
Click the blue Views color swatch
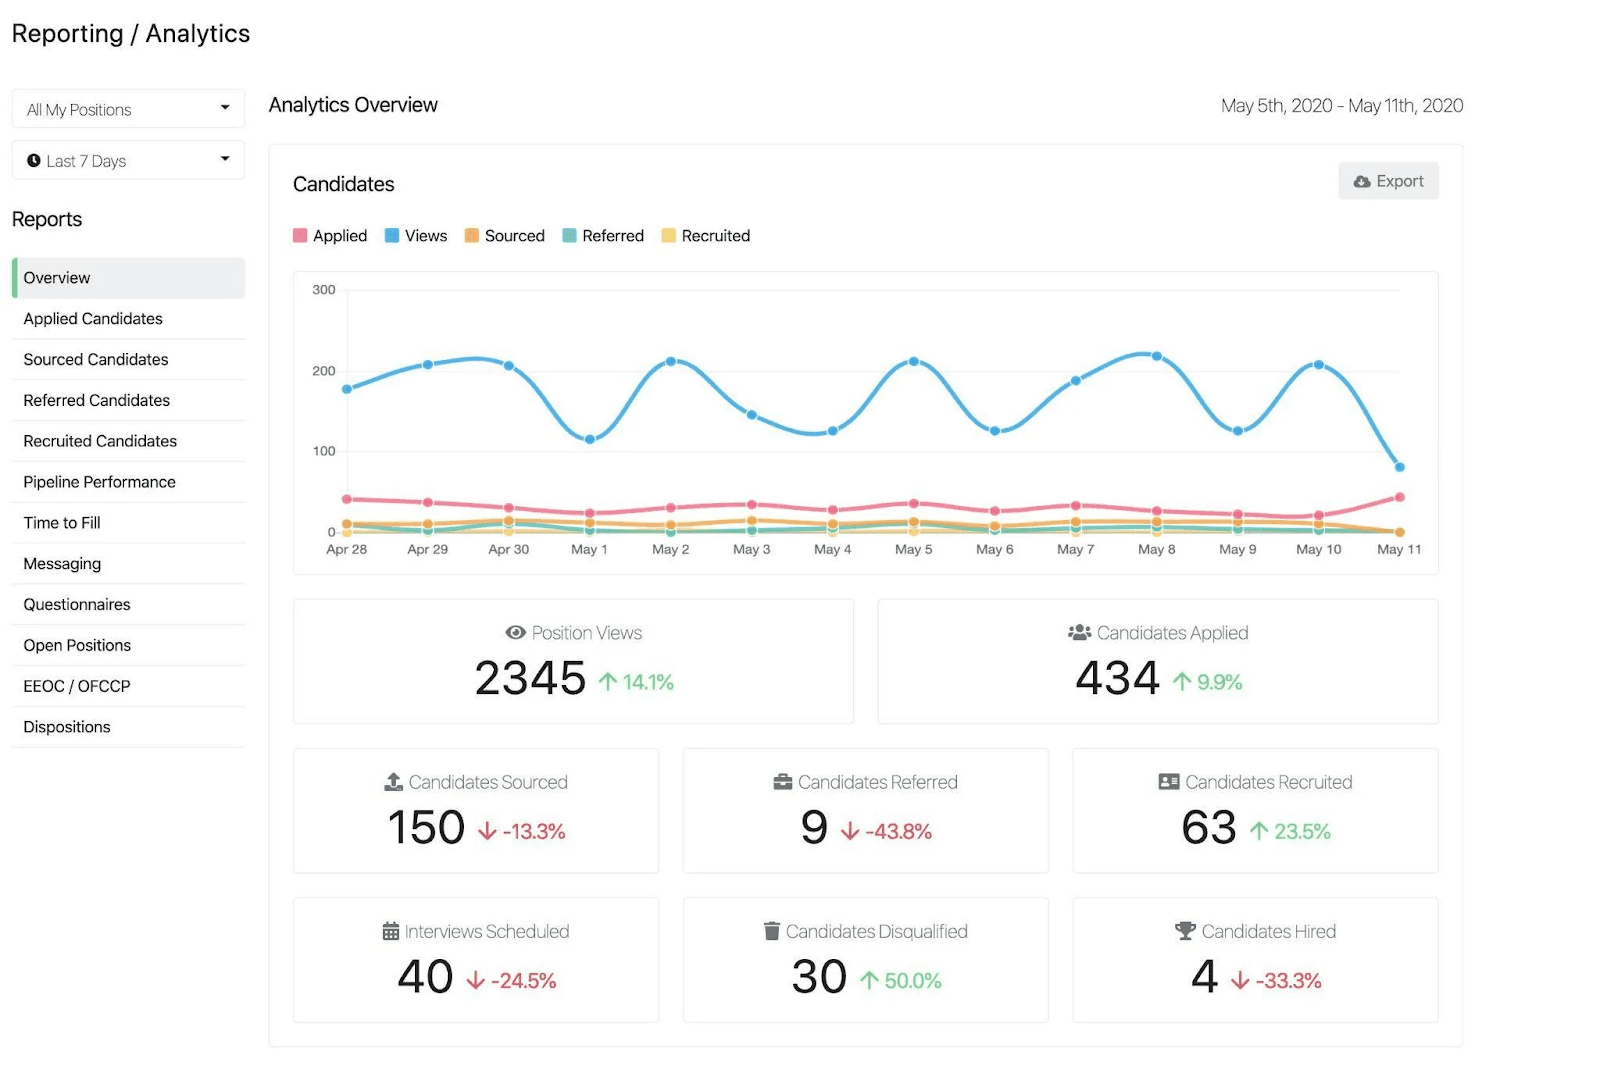[392, 236]
